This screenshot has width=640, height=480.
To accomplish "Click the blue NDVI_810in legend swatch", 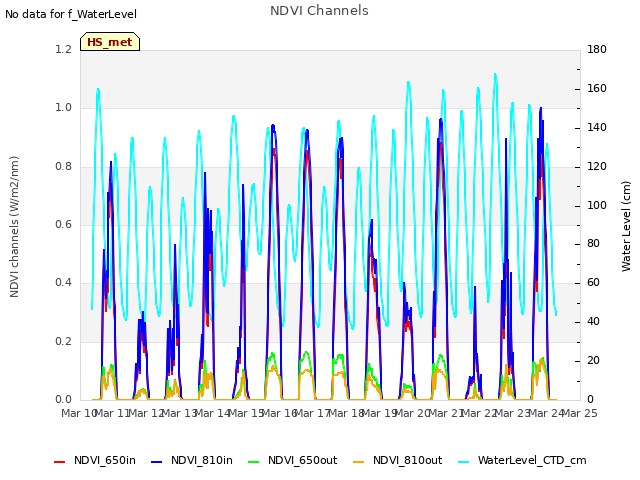I will click(157, 462).
